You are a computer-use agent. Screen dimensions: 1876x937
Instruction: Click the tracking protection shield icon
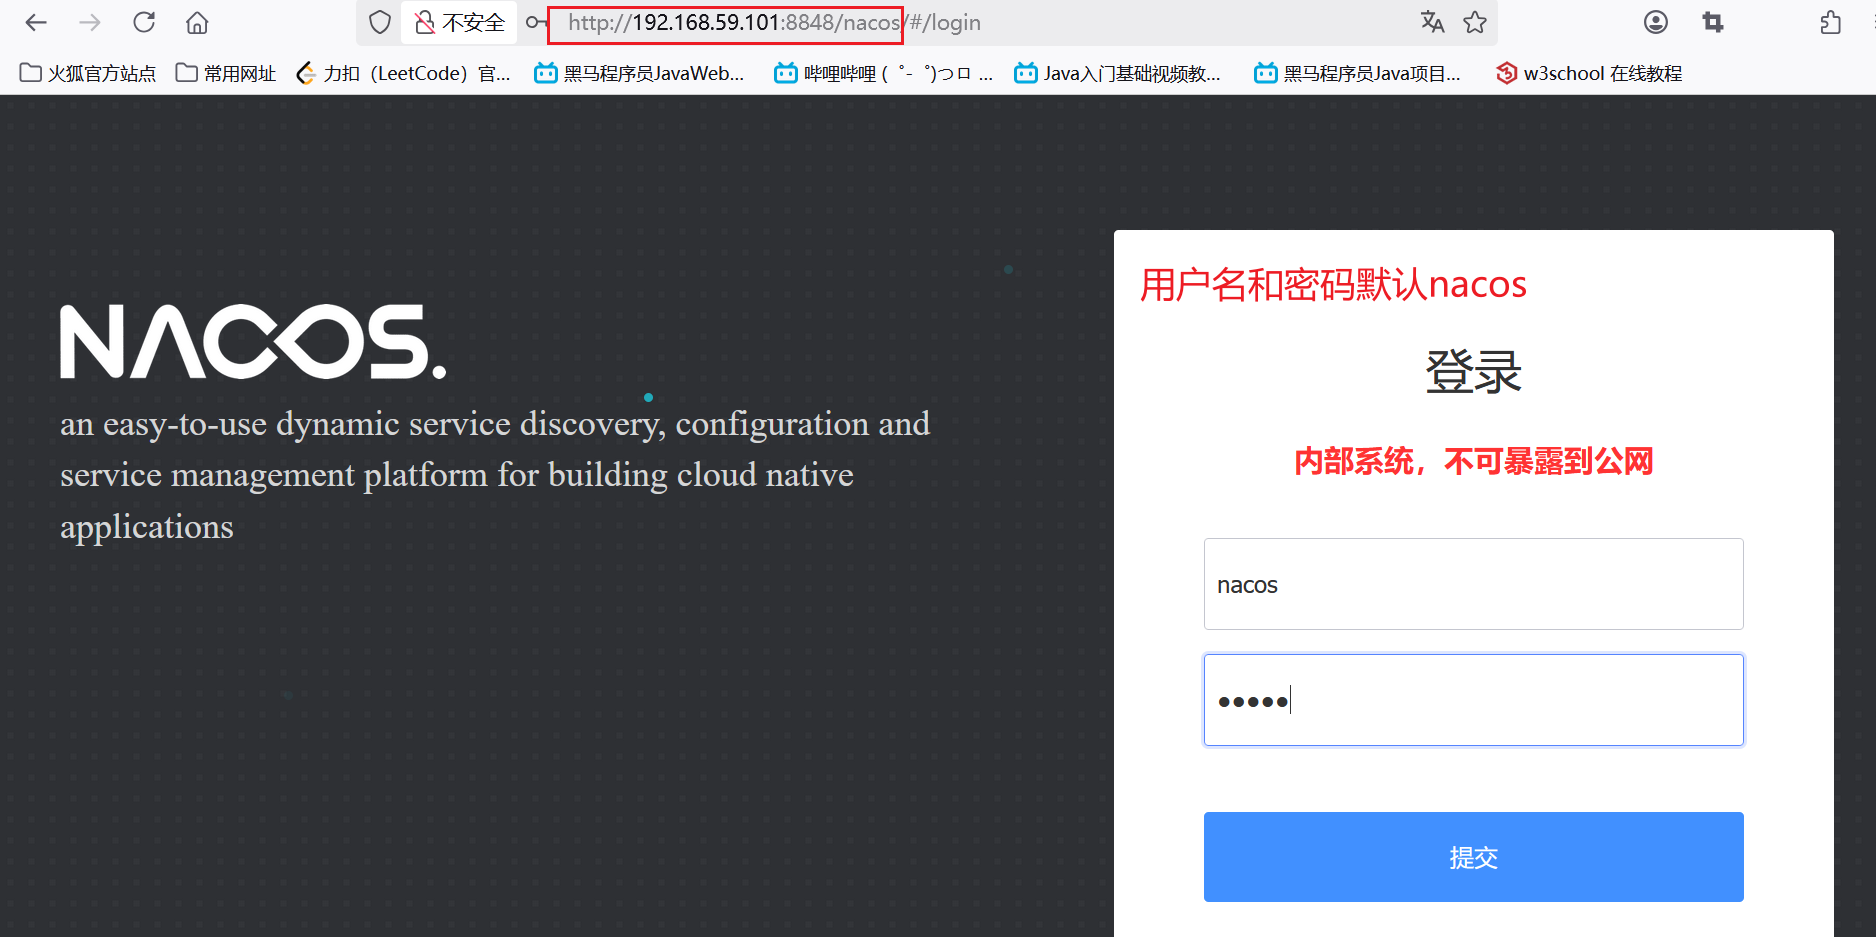tap(380, 22)
